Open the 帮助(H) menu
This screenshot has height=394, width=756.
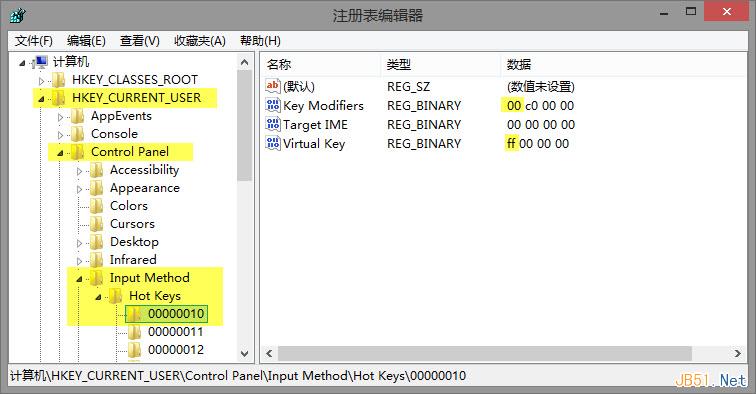tap(260, 41)
